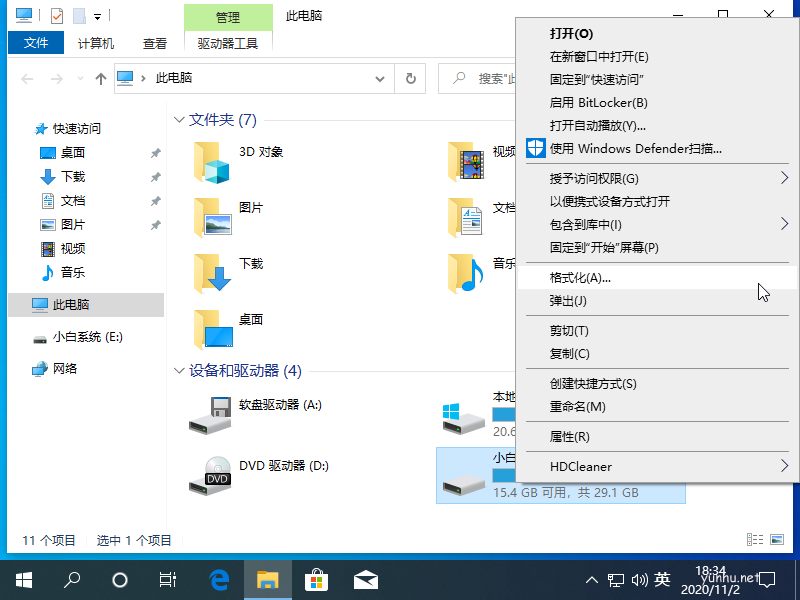800x600 pixels.
Task: Click the Windows Defender shield icon in context menu
Action: pyautogui.click(x=535, y=148)
